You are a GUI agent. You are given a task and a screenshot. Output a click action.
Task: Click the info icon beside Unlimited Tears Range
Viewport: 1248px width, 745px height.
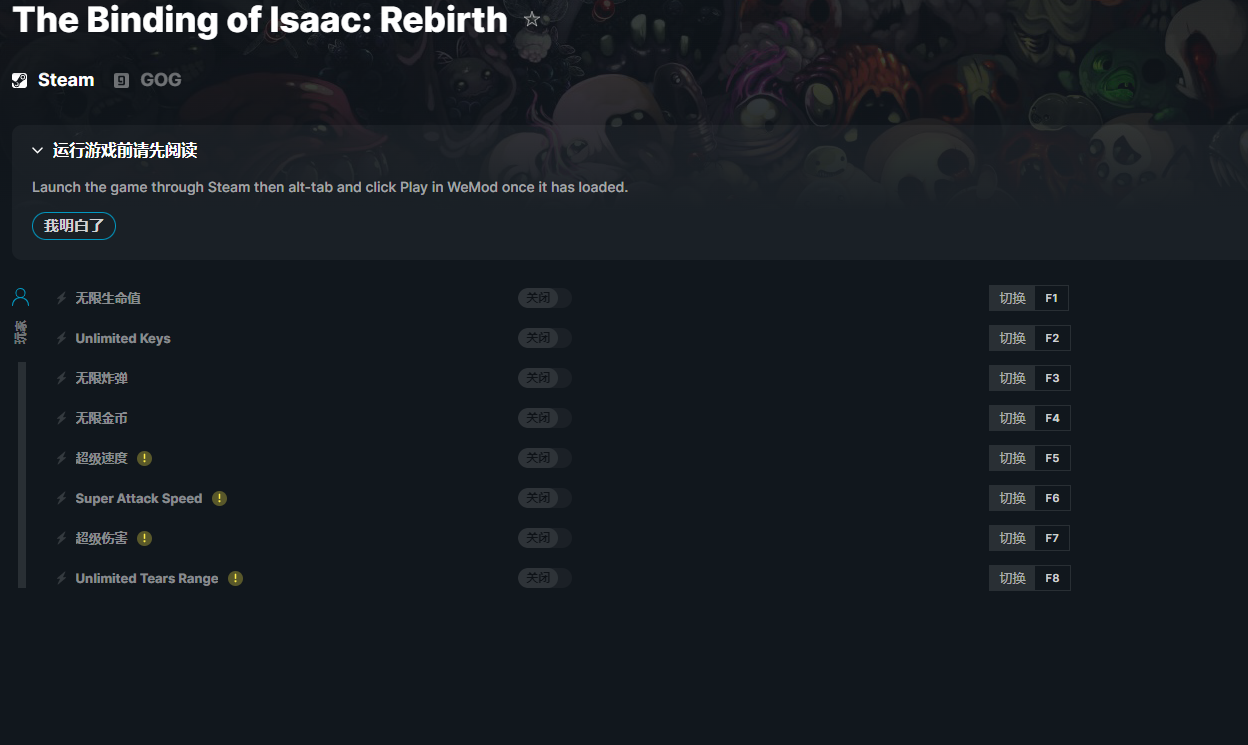coord(236,578)
